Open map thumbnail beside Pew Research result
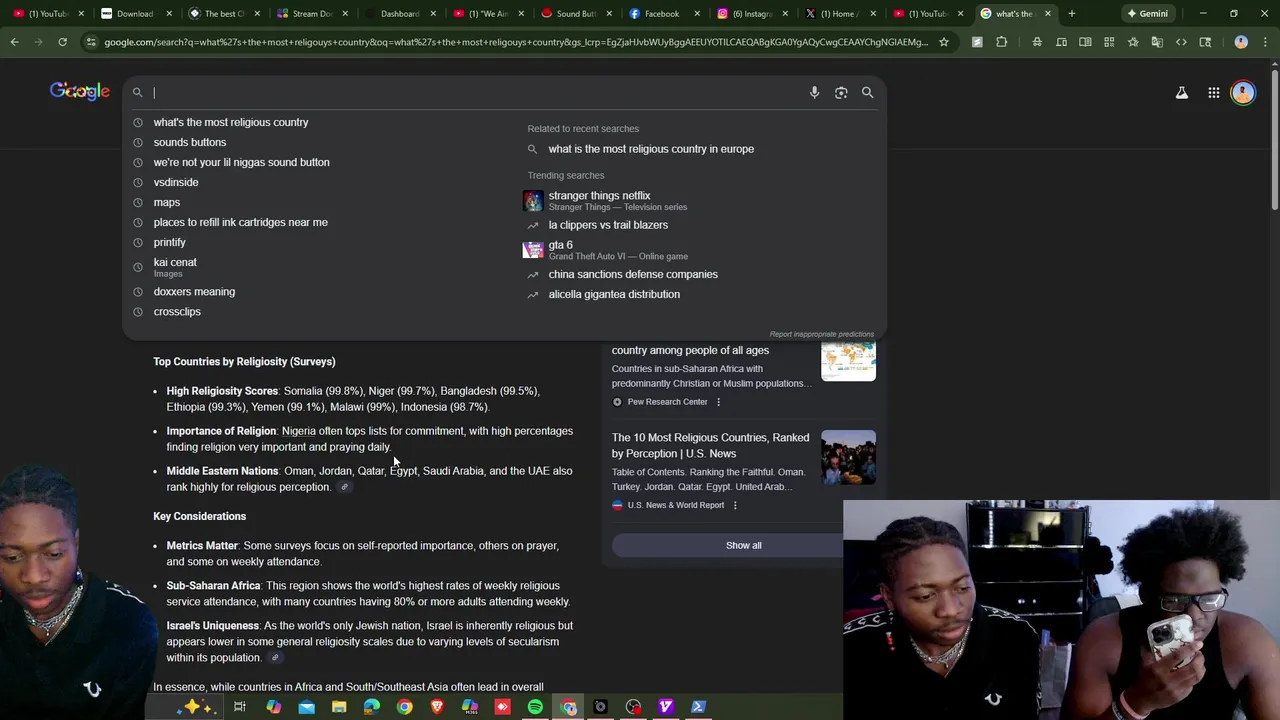The height and width of the screenshot is (720, 1280). click(848, 361)
